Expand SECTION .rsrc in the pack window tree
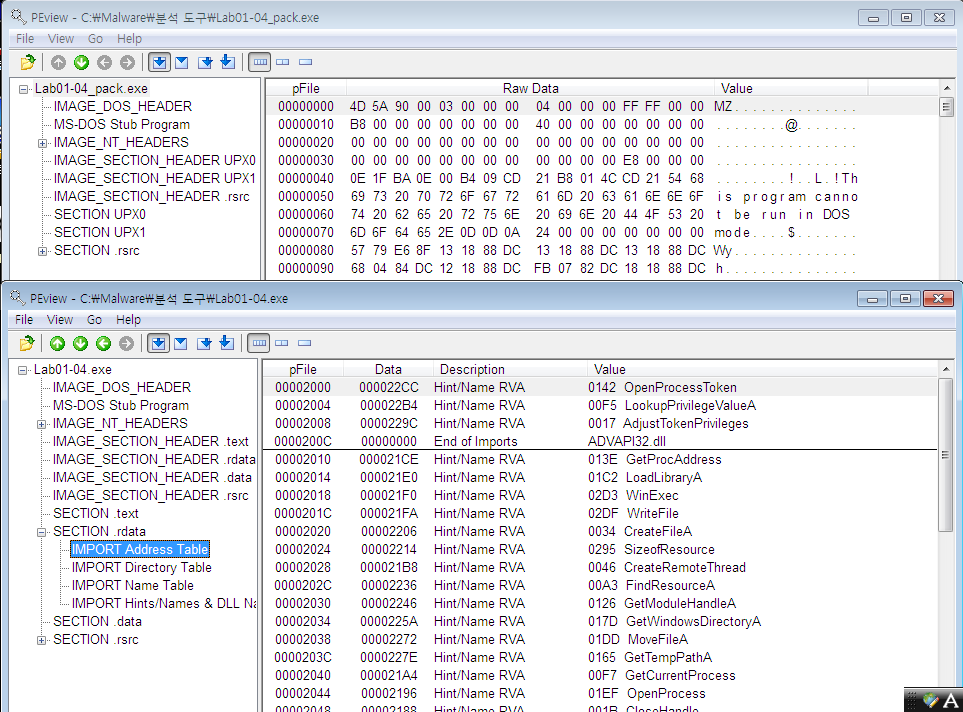Viewport: 963px width, 712px height. (x=42, y=252)
